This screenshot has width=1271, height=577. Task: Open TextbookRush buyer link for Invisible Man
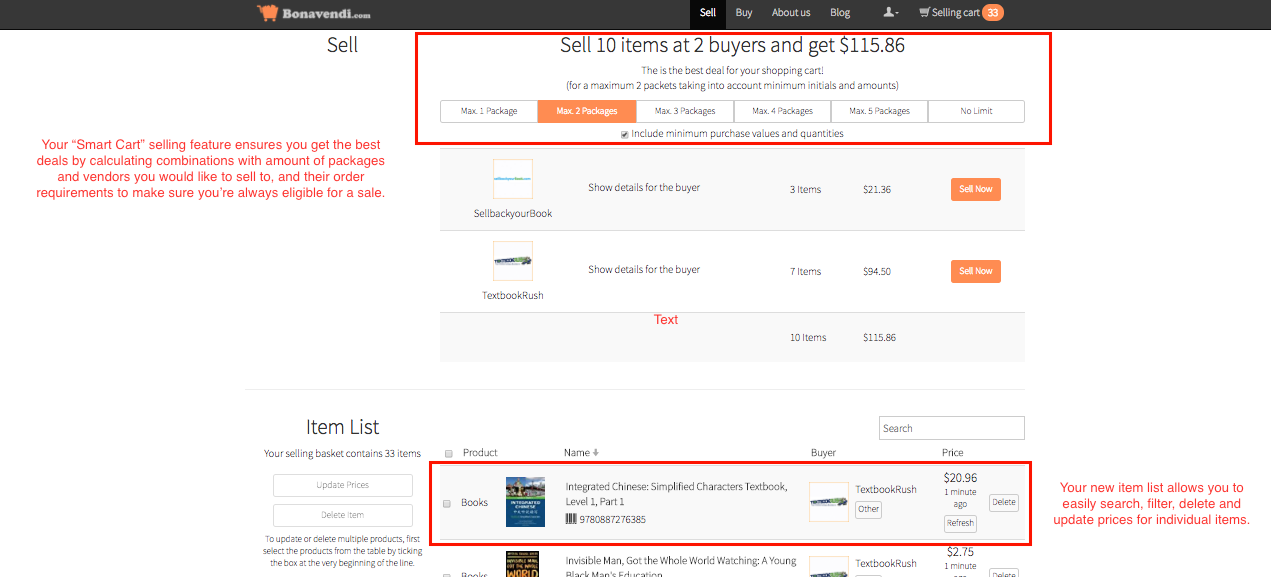tap(886, 564)
